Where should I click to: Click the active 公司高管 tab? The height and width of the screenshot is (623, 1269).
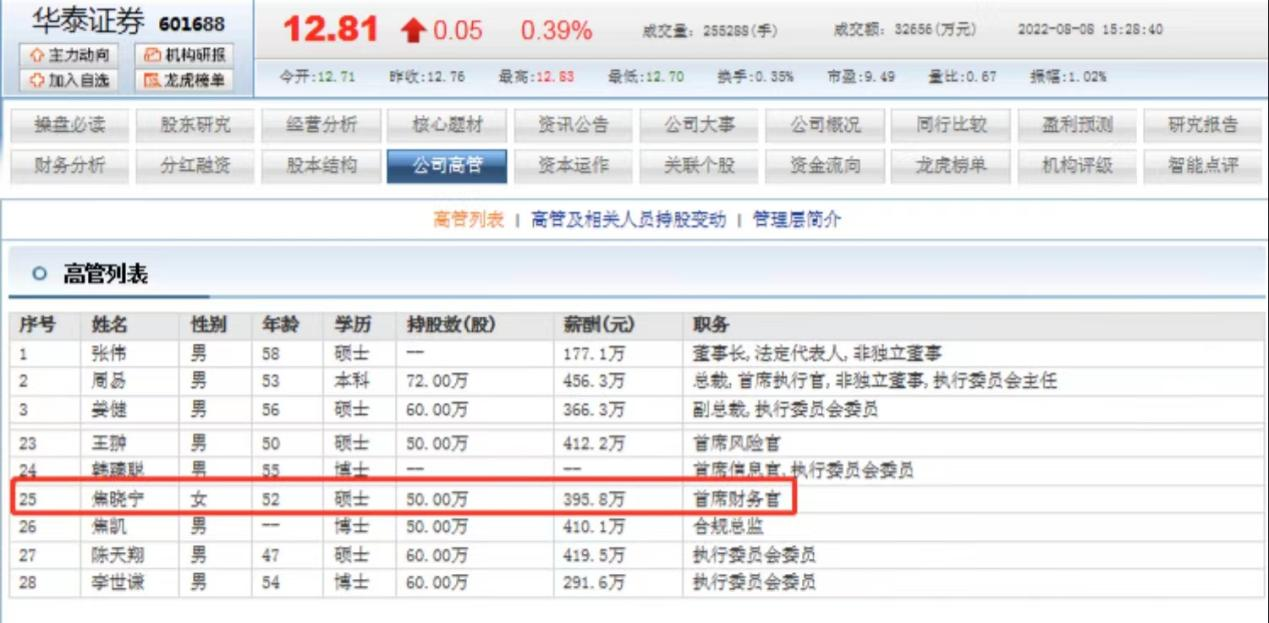(447, 166)
